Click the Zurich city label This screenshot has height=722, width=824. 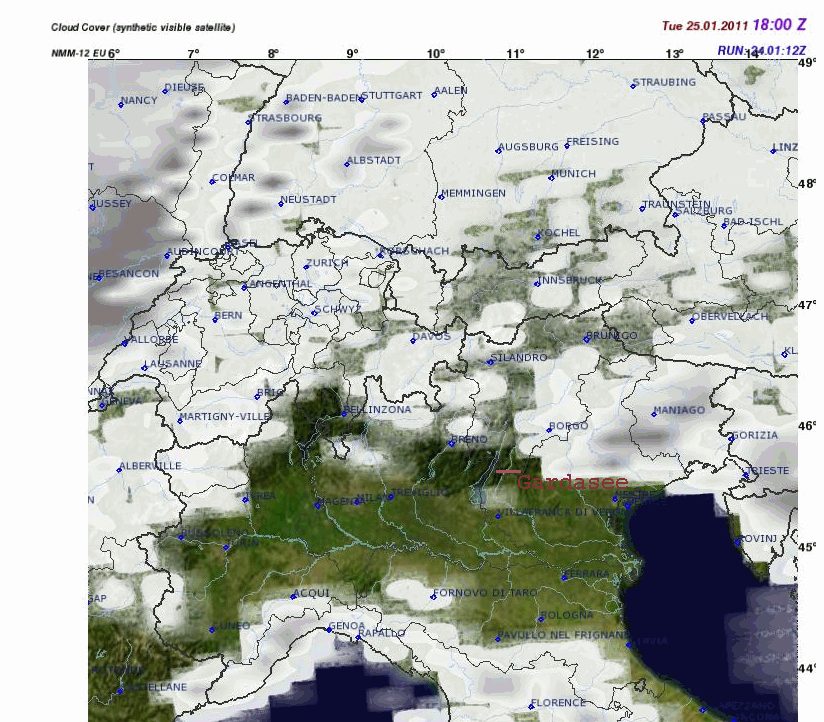pos(329,263)
